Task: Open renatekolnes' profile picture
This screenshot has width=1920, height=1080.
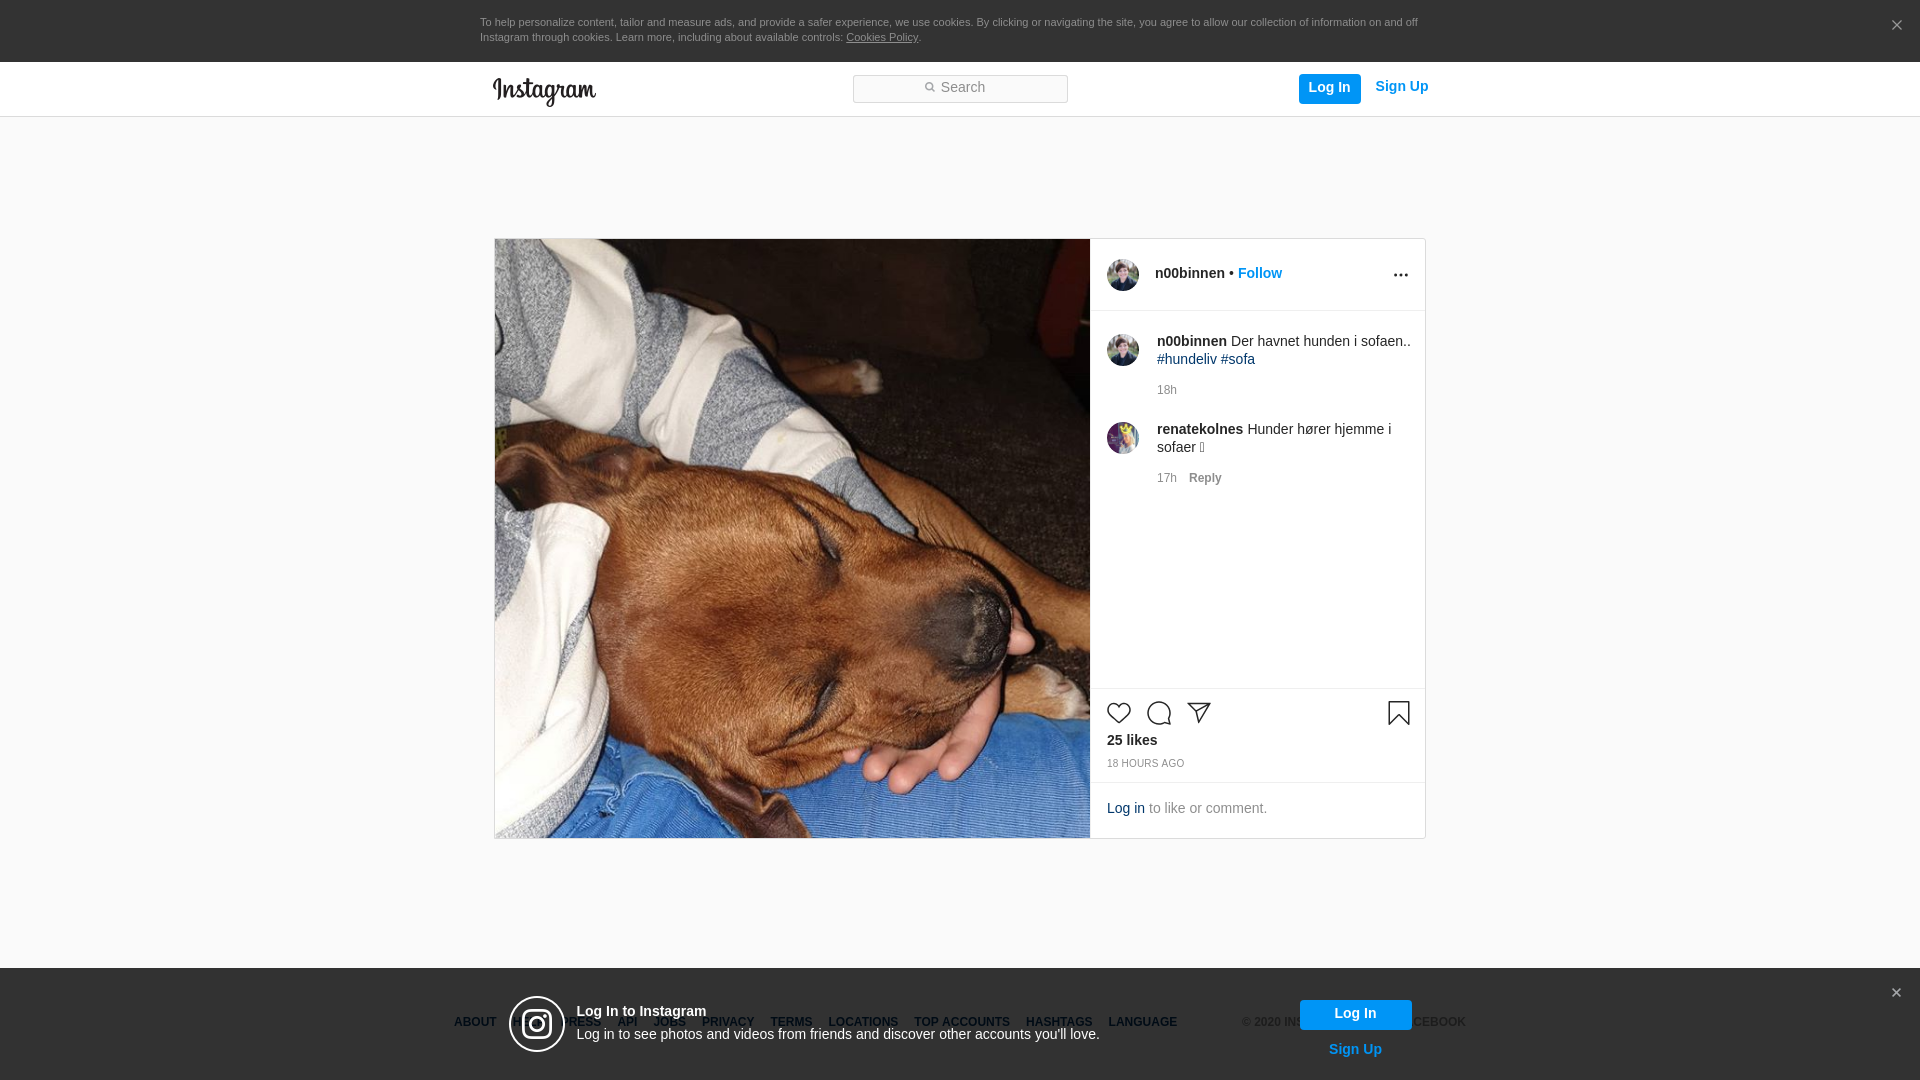Action: coord(1122,438)
